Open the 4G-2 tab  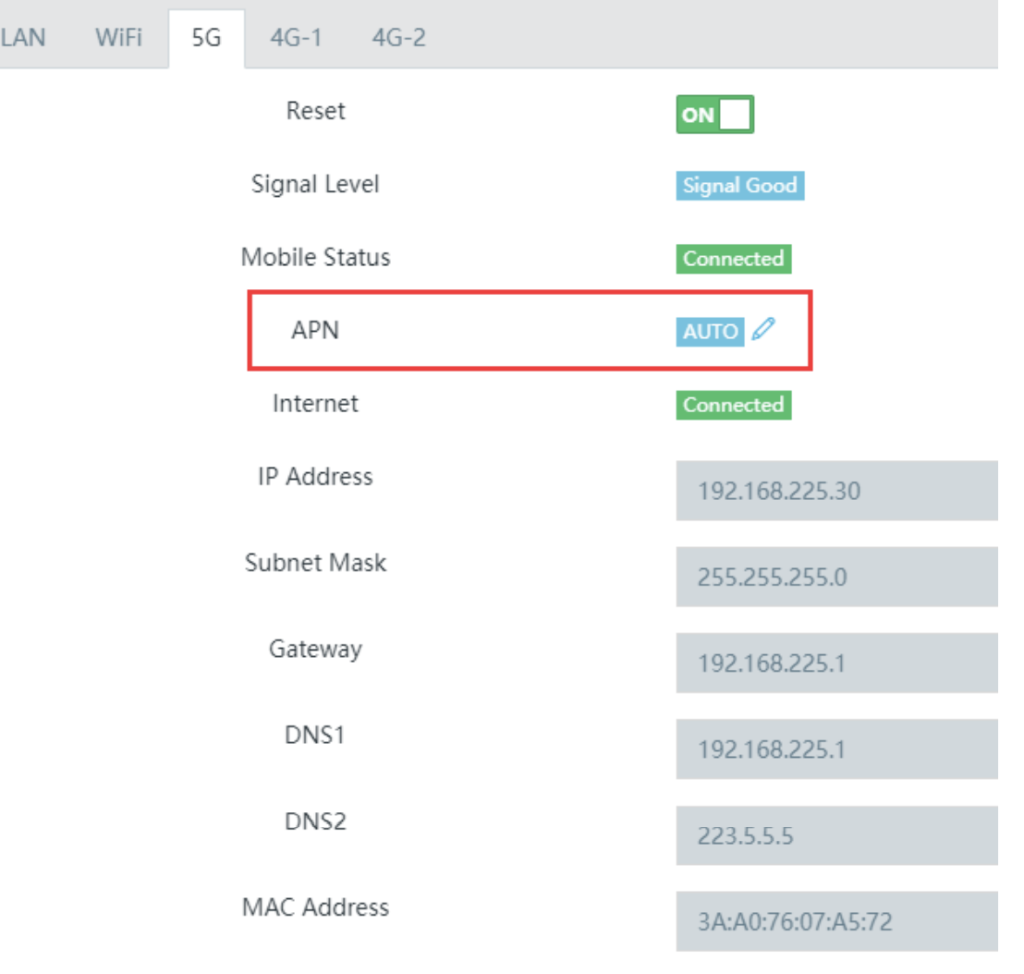click(x=398, y=38)
